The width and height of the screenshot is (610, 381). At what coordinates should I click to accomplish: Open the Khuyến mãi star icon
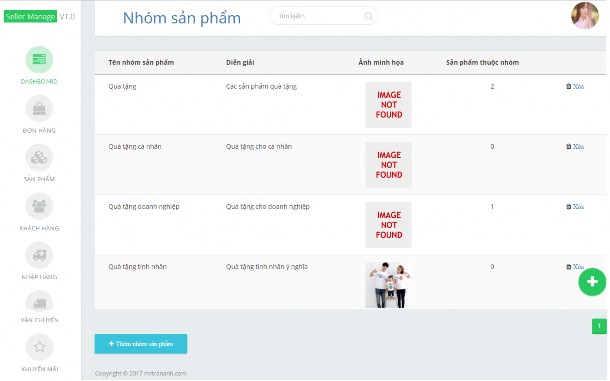pos(39,347)
